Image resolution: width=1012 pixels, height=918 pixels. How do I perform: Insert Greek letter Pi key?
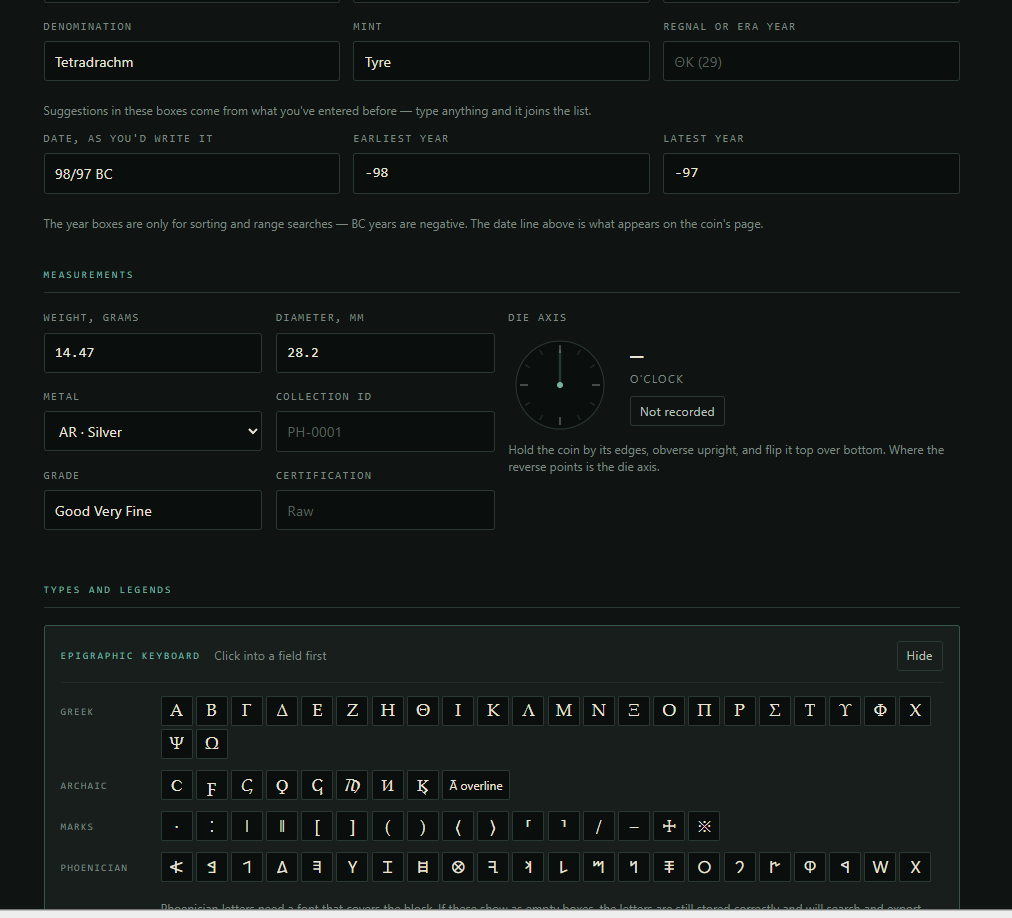pyautogui.click(x=704, y=711)
